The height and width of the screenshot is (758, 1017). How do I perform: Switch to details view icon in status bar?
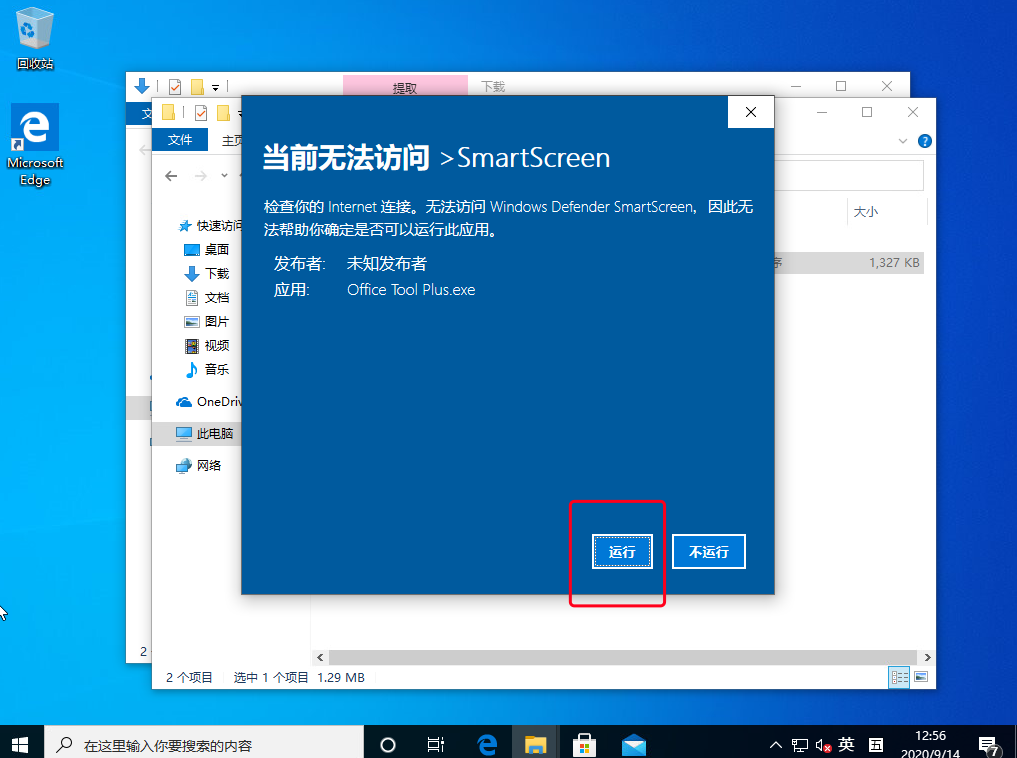pyautogui.click(x=899, y=678)
